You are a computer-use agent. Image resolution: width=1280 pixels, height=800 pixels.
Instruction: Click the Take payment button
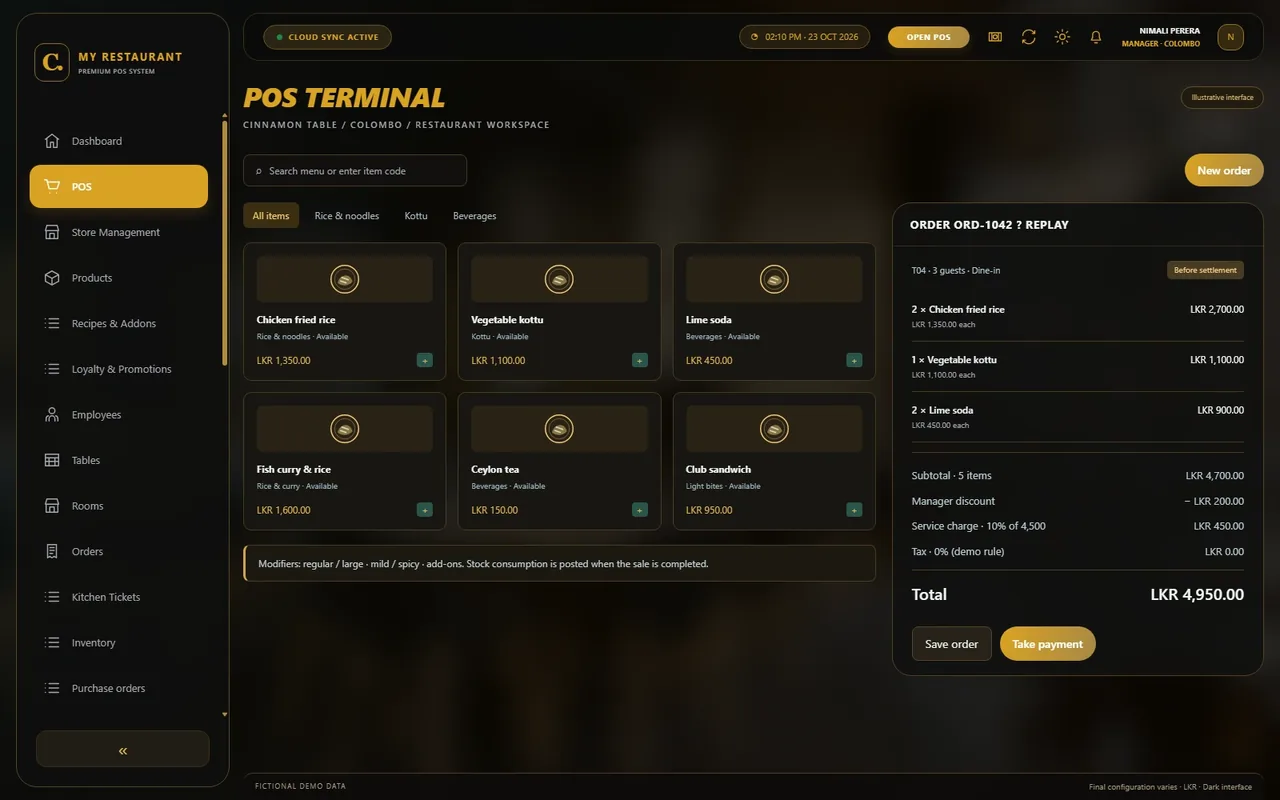[x=1048, y=644]
